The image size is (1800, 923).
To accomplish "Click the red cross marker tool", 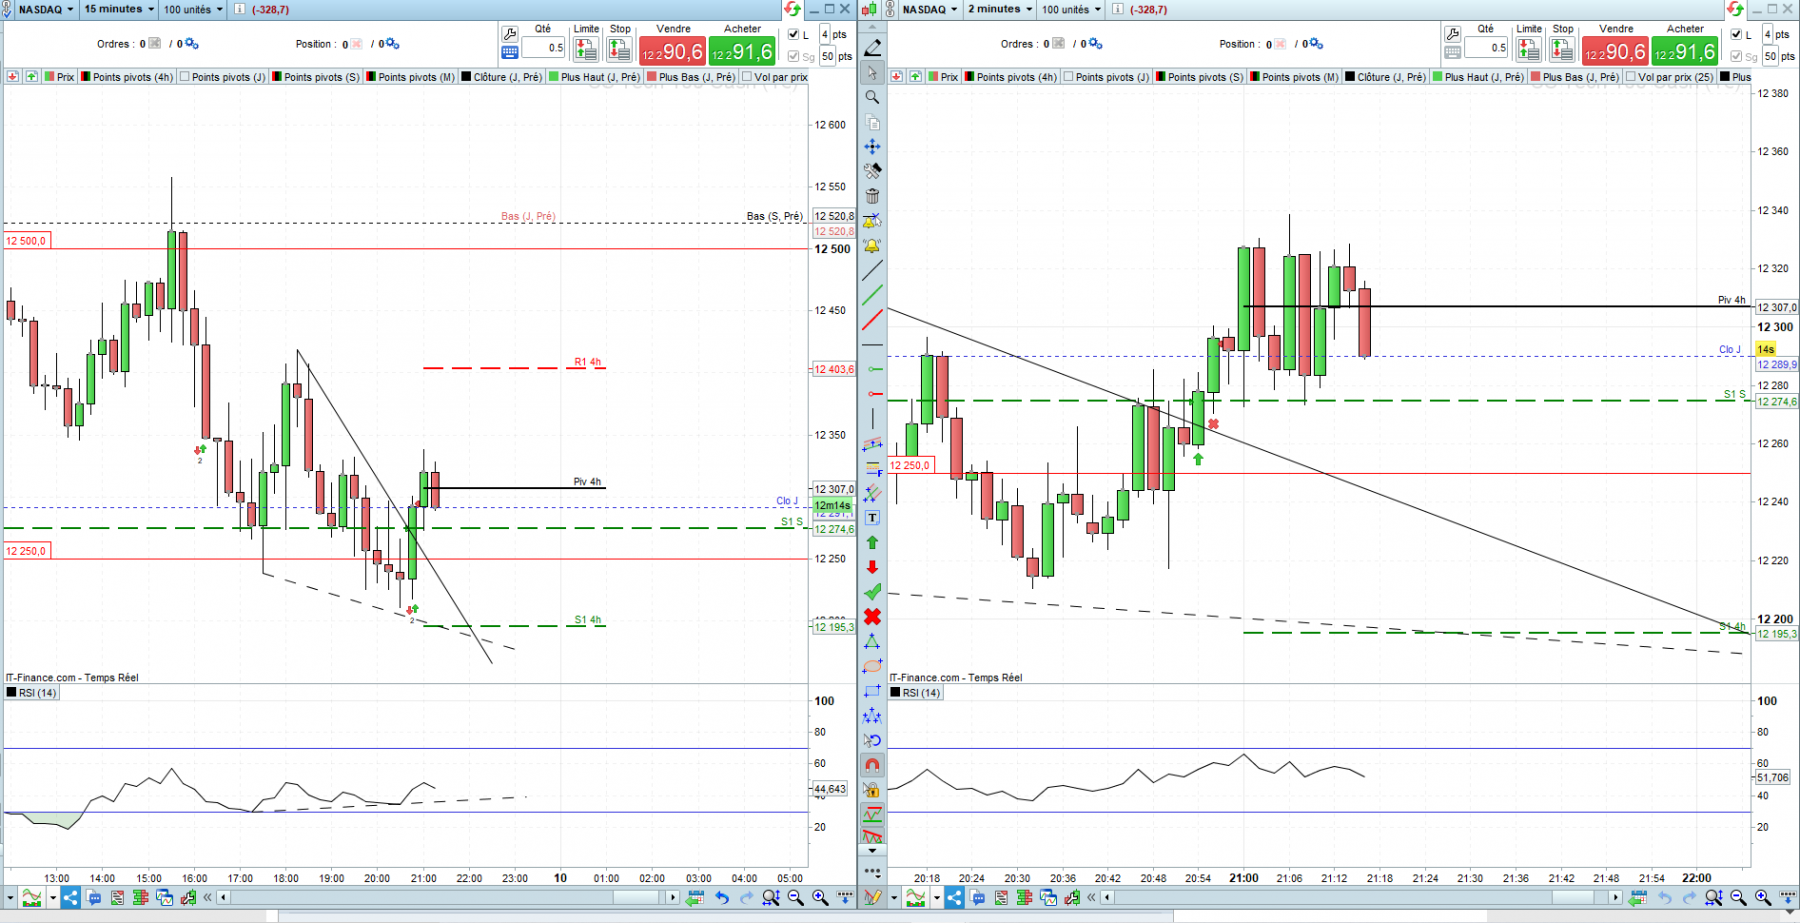I will click(872, 617).
